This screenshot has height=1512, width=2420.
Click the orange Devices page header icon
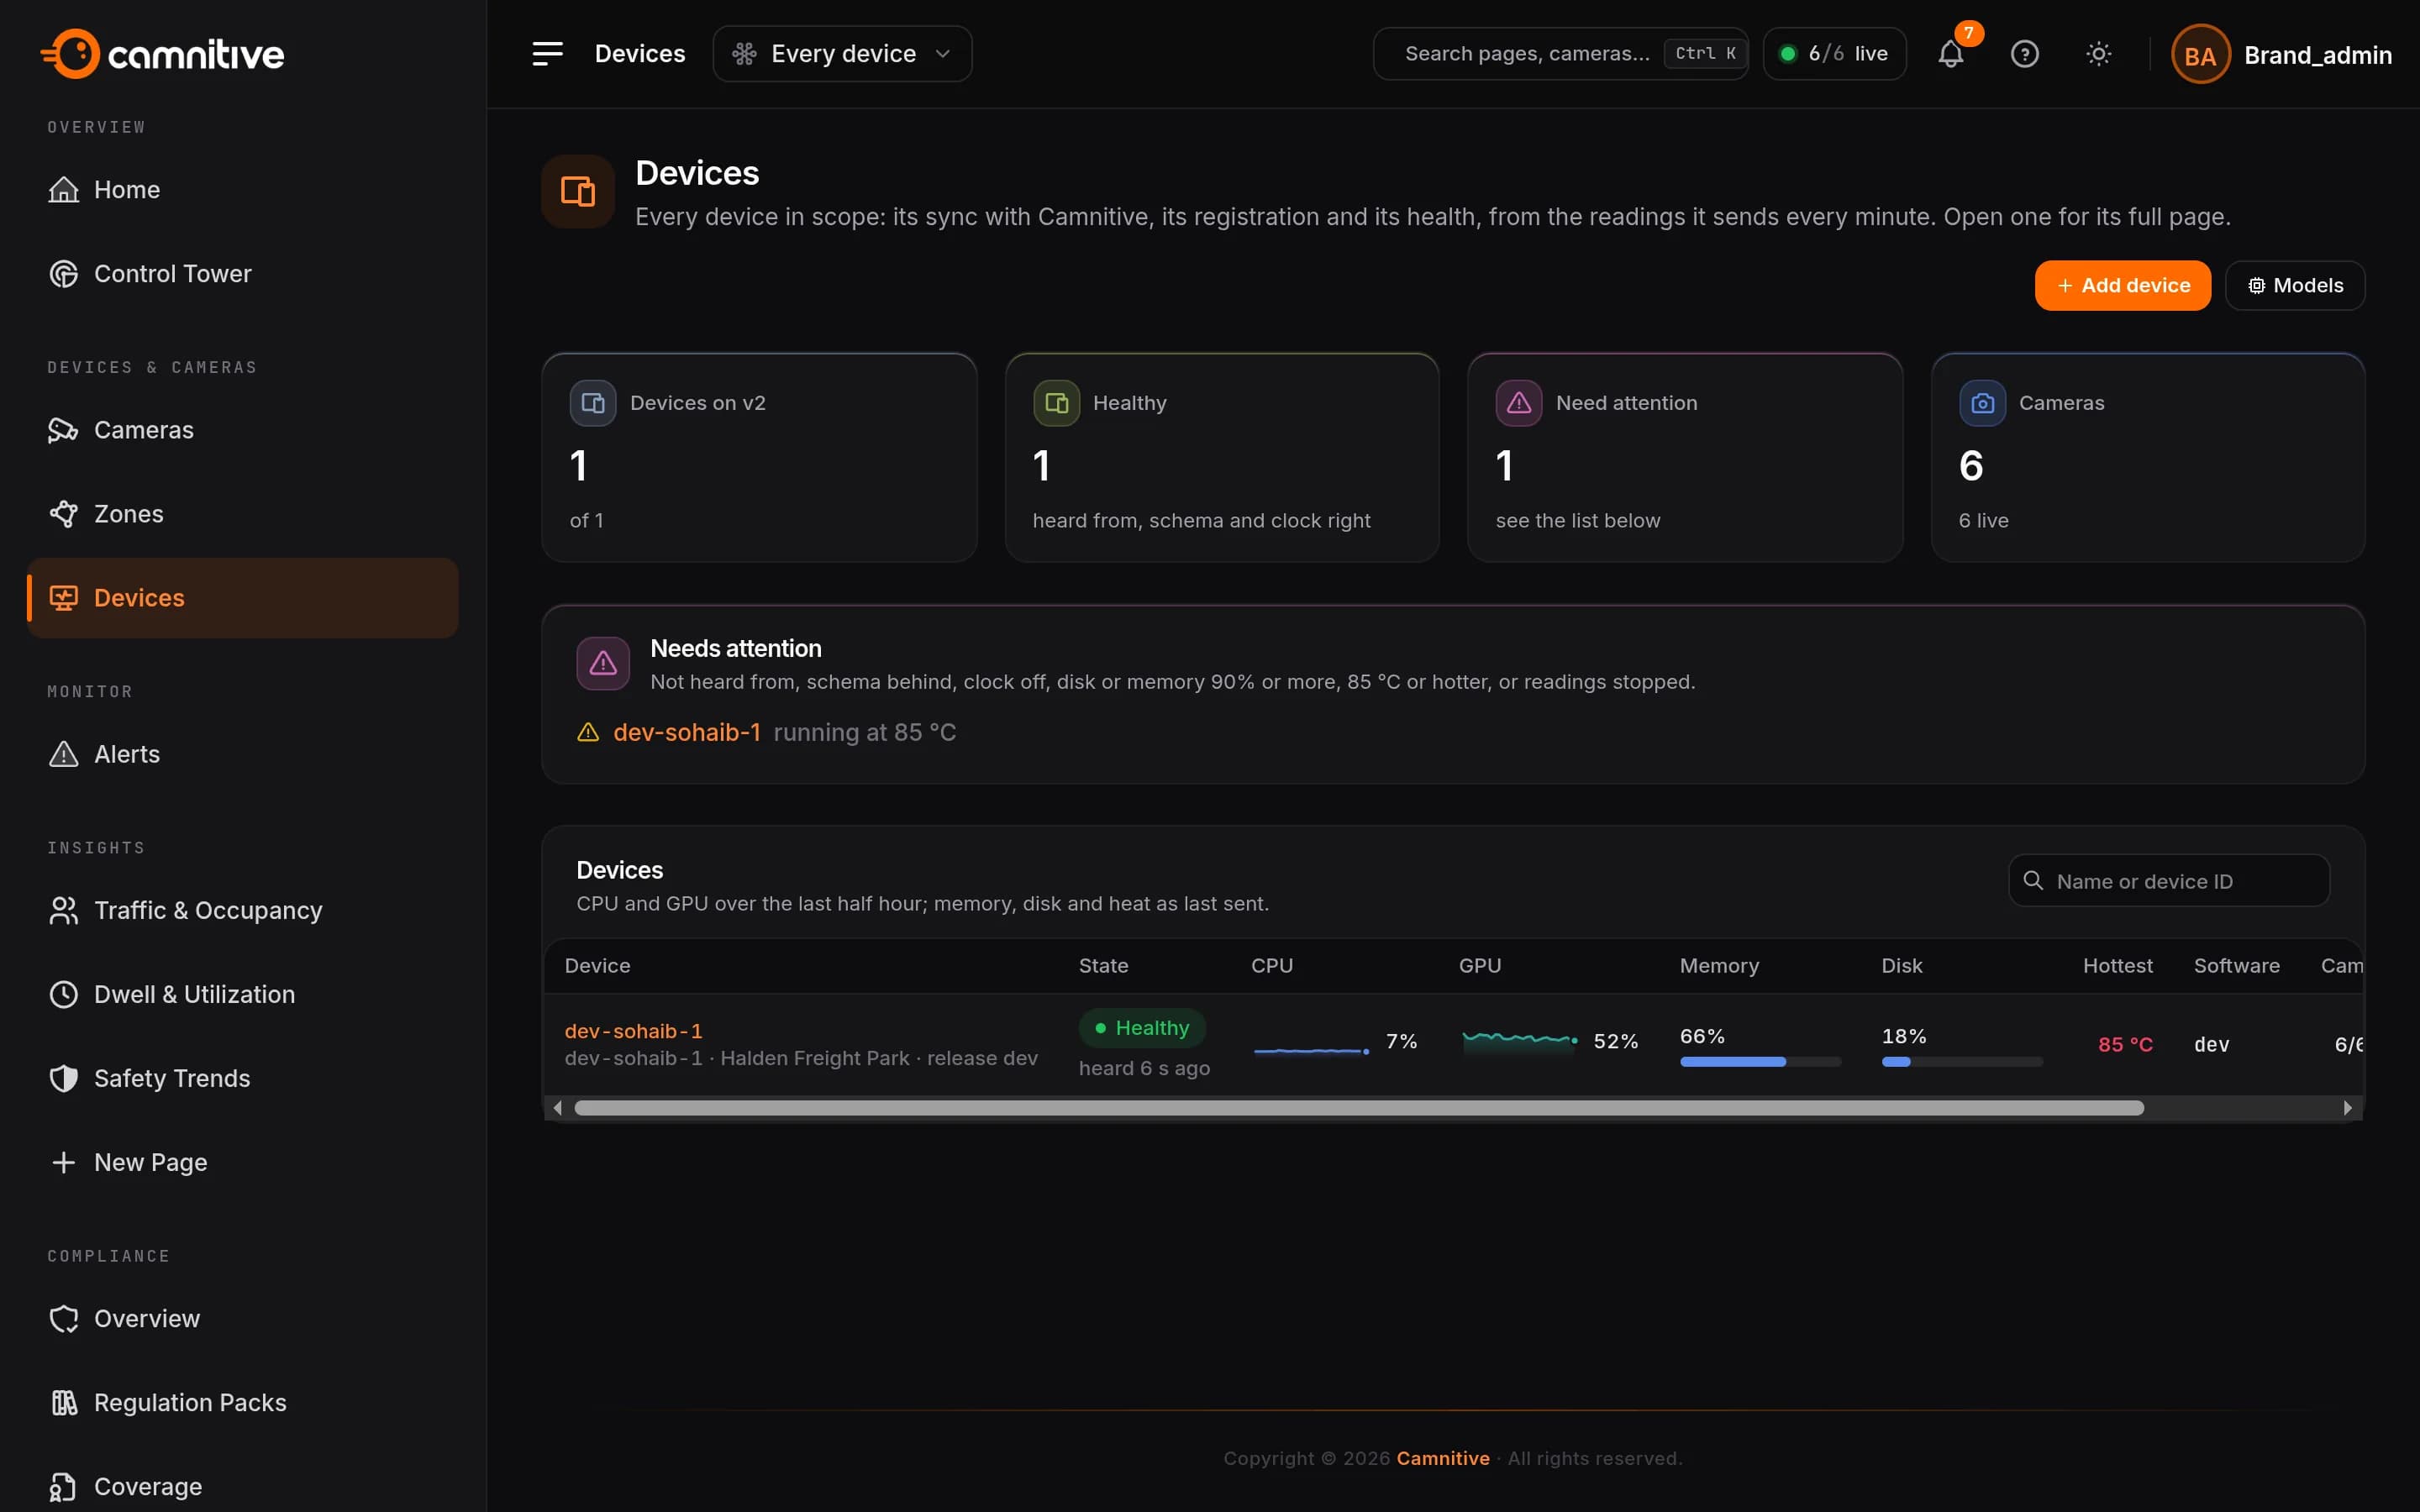coord(578,191)
